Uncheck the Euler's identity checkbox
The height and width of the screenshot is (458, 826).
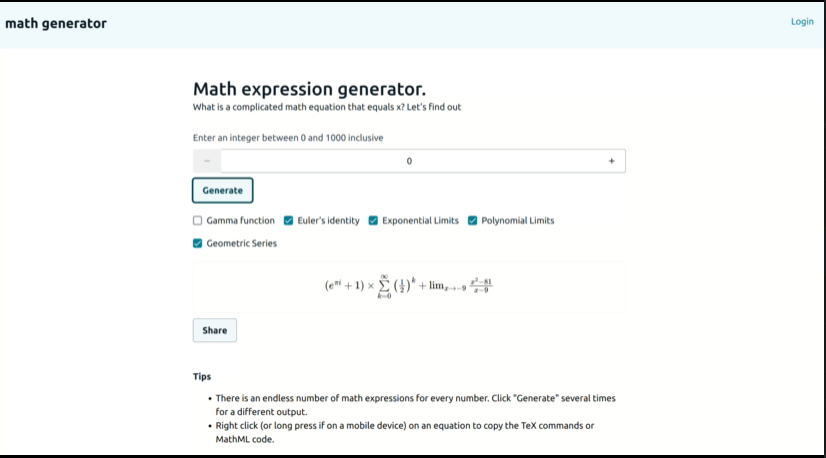pos(289,221)
